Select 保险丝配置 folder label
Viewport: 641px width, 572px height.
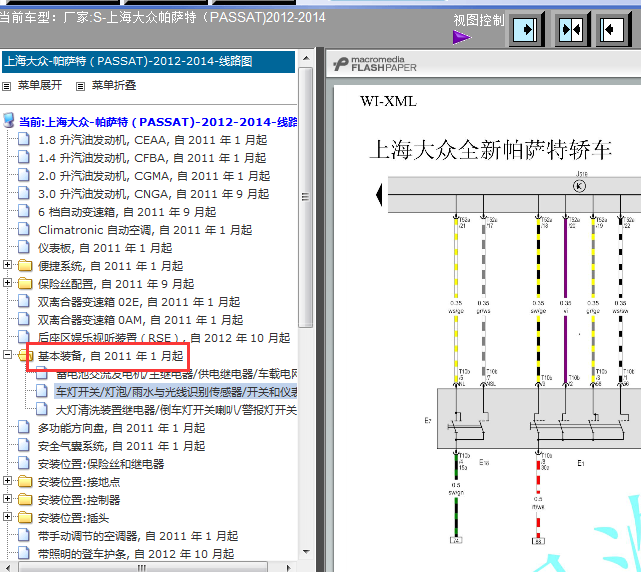[x=116, y=284]
